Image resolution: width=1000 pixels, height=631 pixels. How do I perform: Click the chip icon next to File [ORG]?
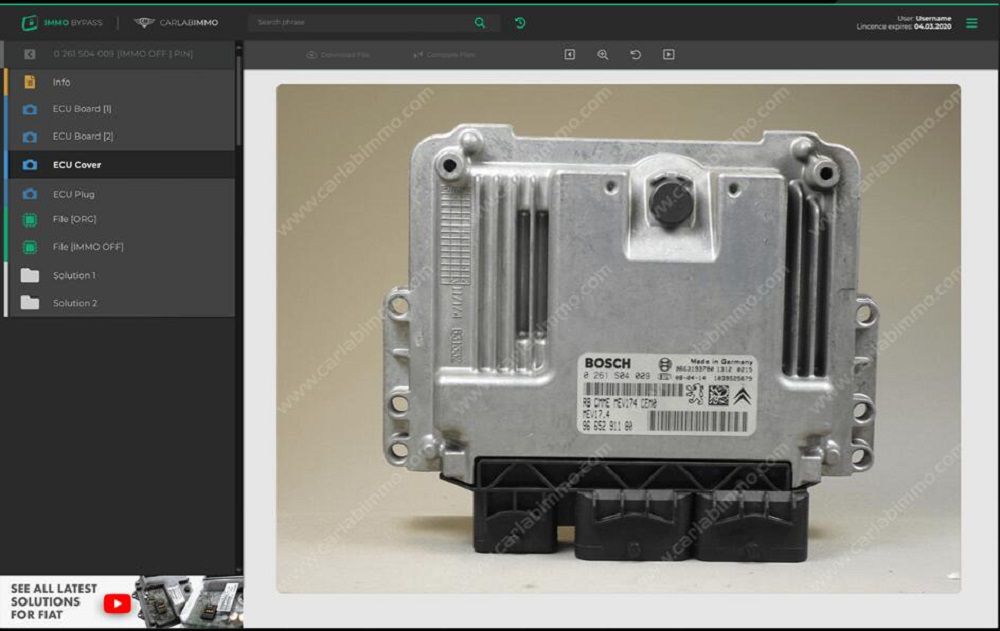(28, 219)
